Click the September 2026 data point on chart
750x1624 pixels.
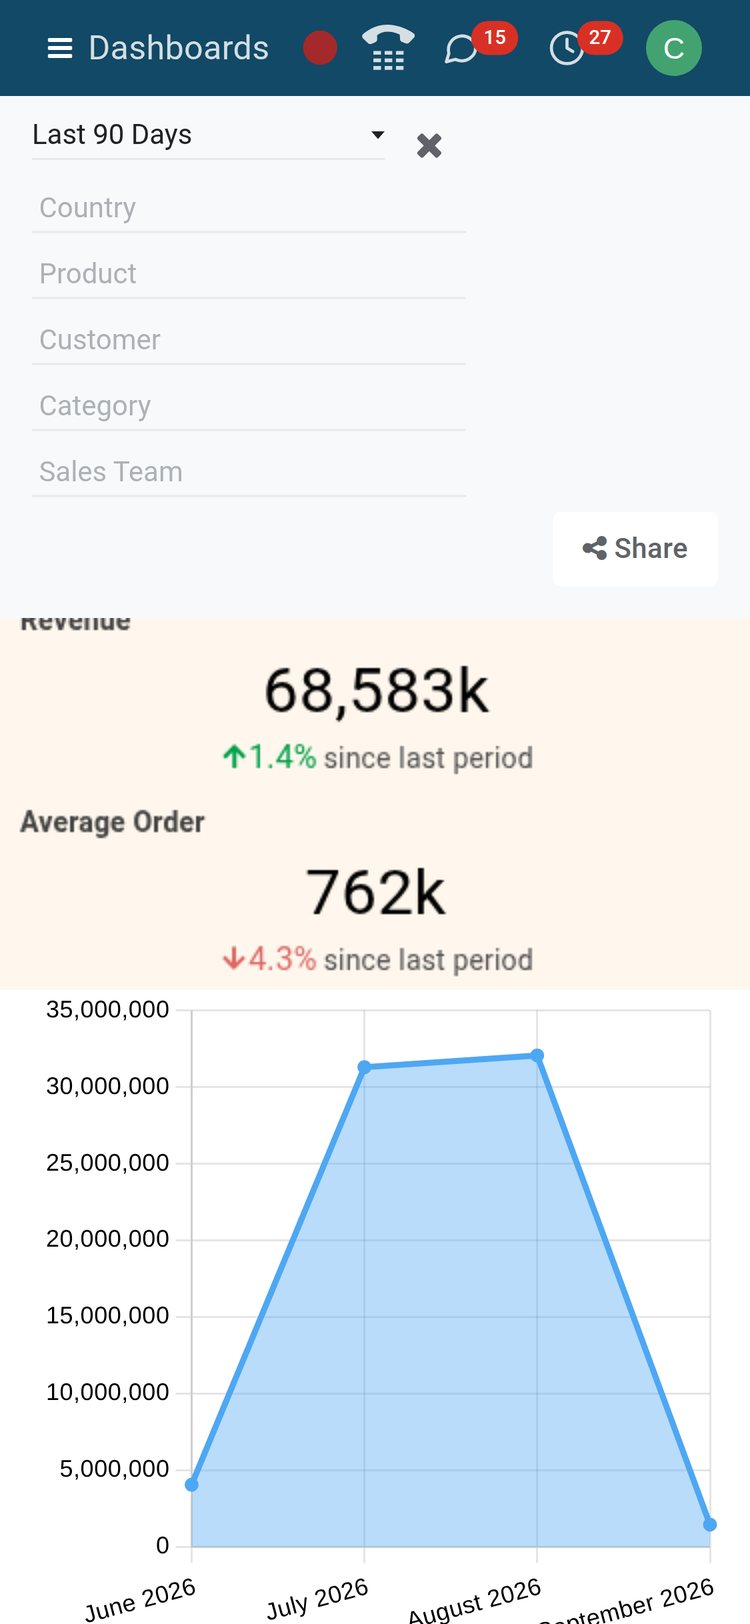[x=710, y=1525]
